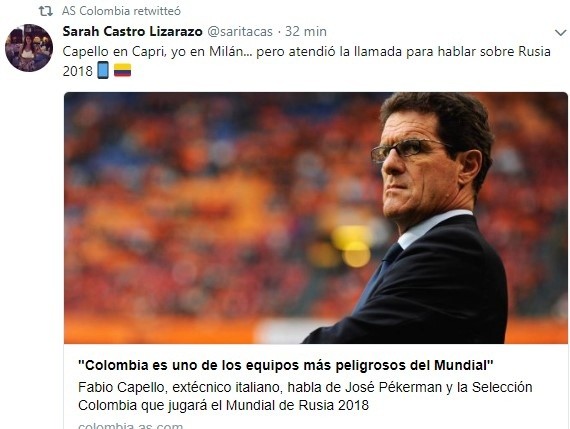Click the description line mentioning José Pékerman
This screenshot has width=570, height=429.
[305, 388]
